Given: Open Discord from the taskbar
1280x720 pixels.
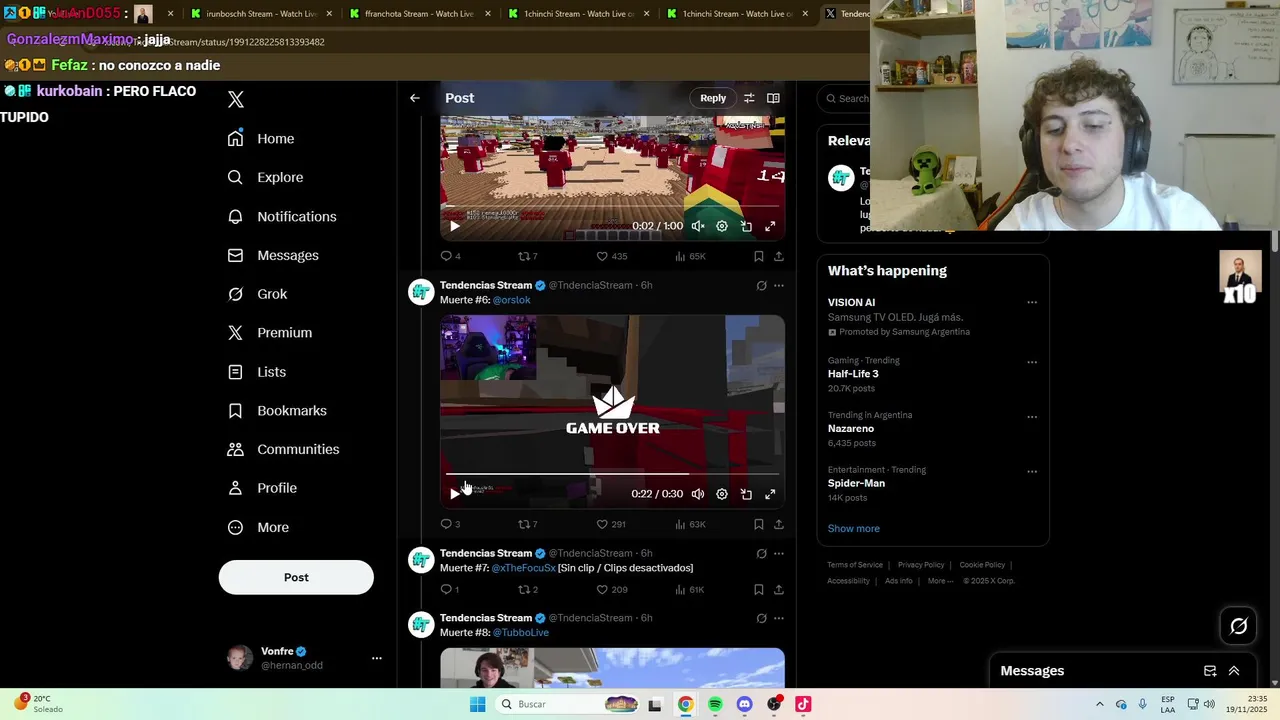Looking at the screenshot, I should click(744, 704).
